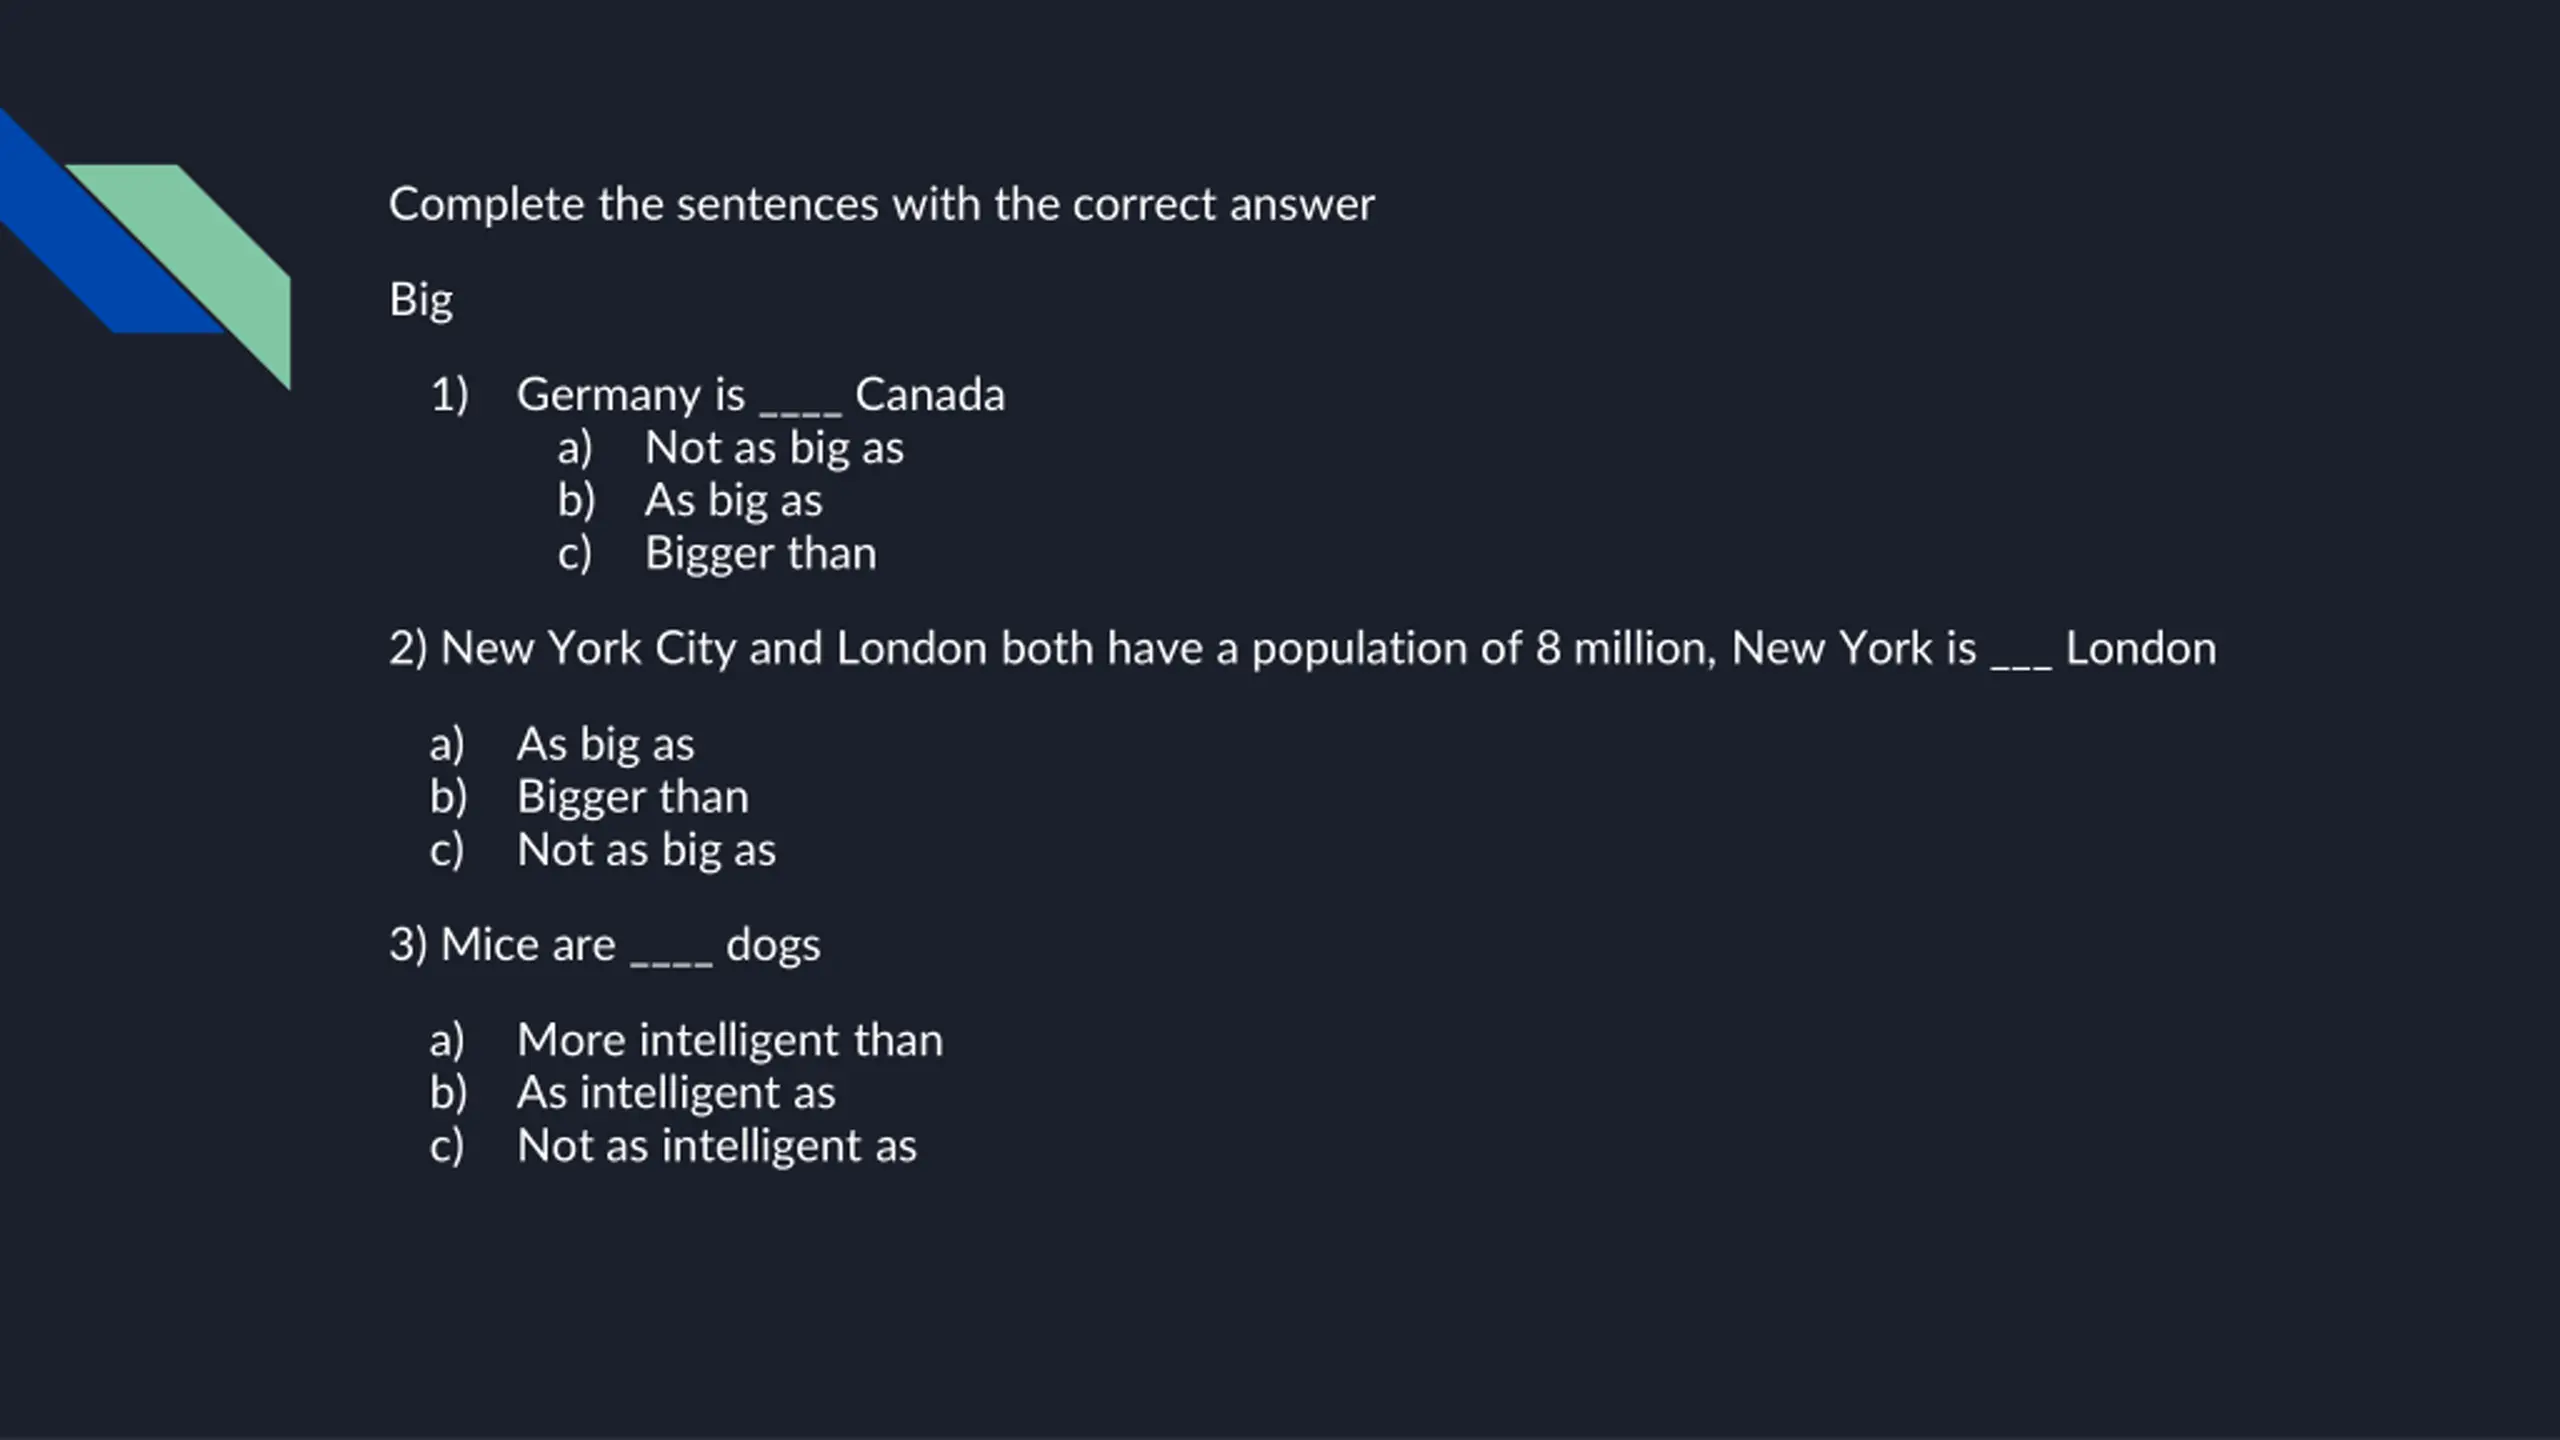The width and height of the screenshot is (2560, 1440).
Task: Choose the "As intelligent as" option
Action: coord(676,1092)
